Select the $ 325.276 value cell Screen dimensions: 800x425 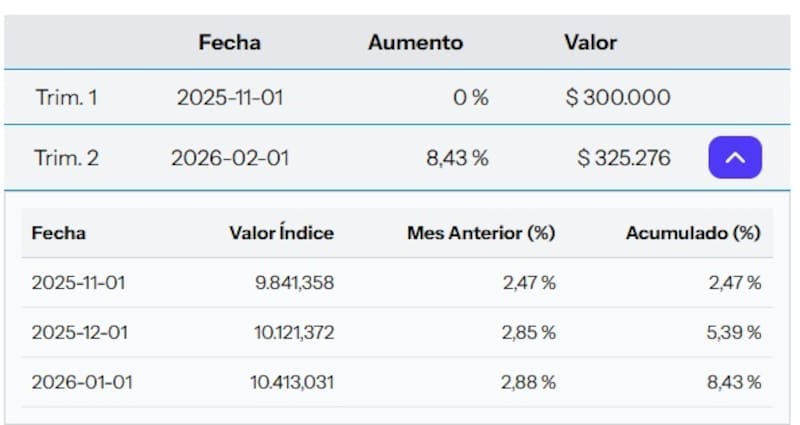coord(624,158)
